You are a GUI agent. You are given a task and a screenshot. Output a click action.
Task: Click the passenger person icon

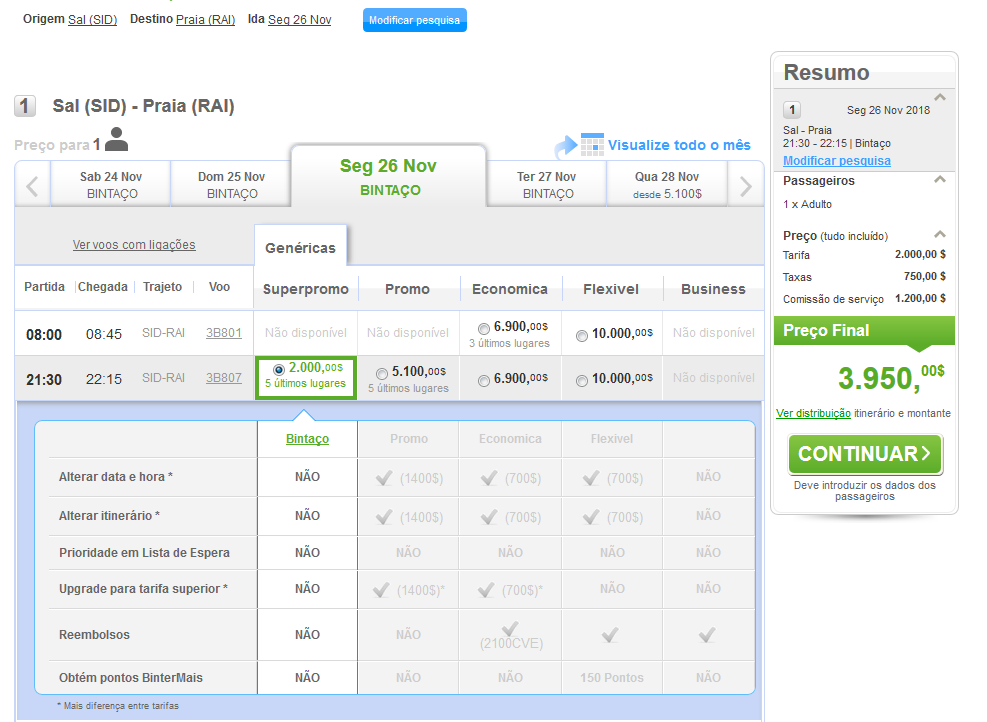(116, 140)
